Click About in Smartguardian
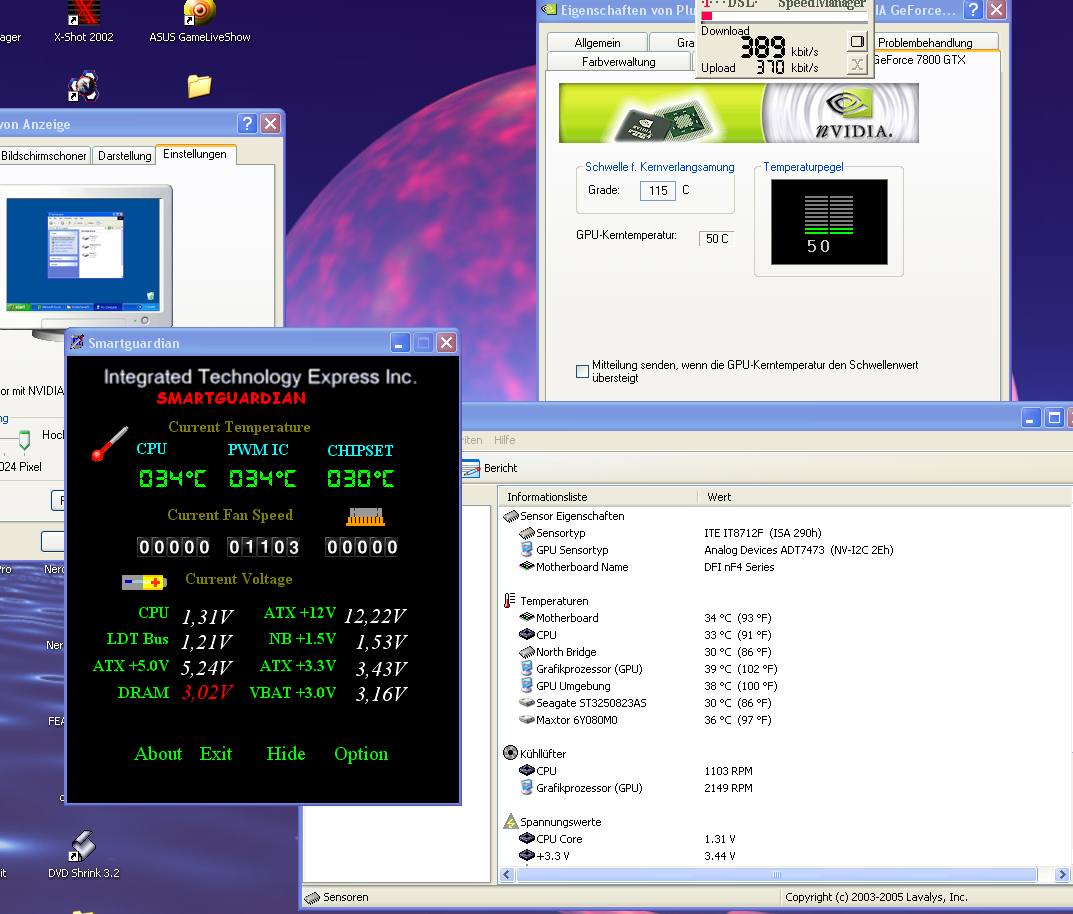This screenshot has height=914, width=1073. [x=158, y=753]
